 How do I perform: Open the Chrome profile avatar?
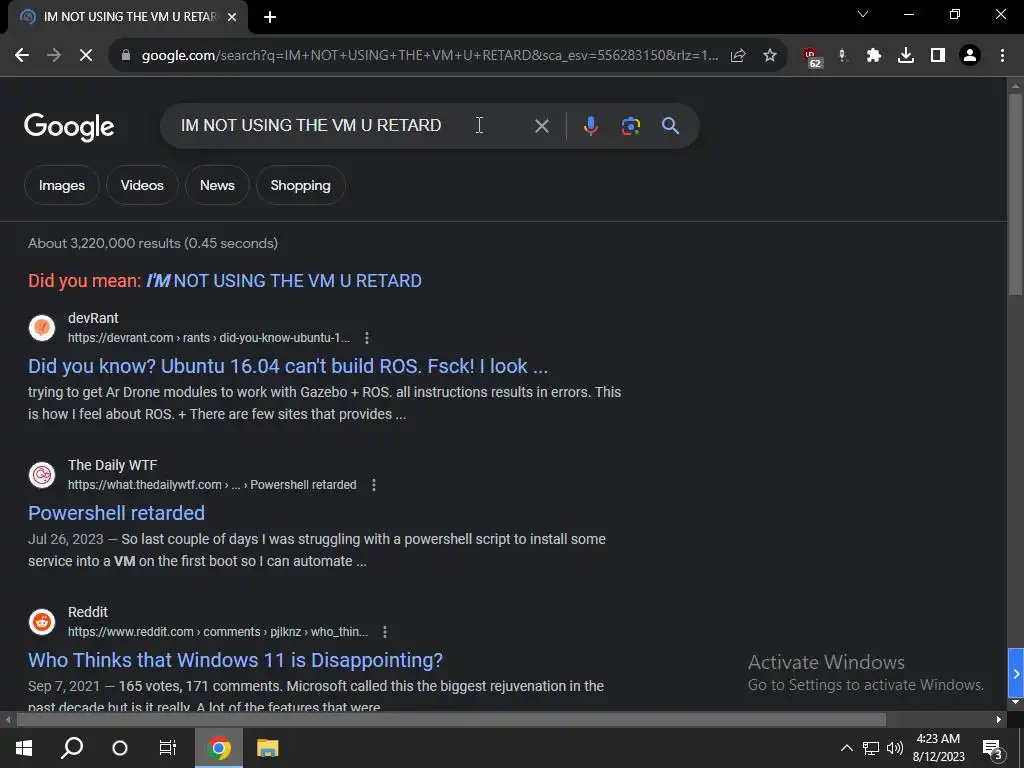[x=970, y=56]
